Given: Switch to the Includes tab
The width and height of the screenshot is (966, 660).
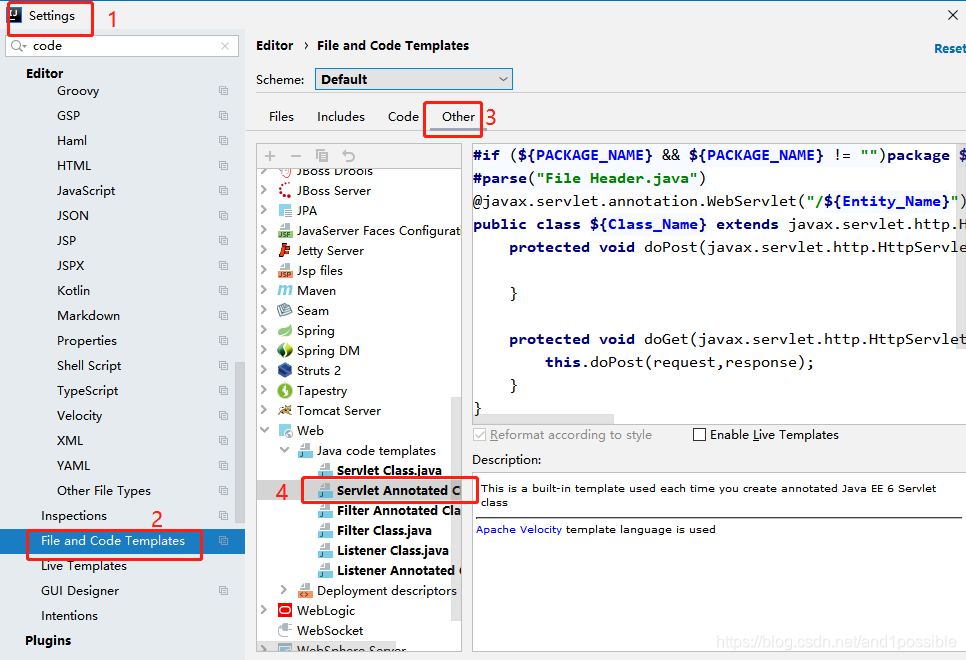Looking at the screenshot, I should (x=341, y=116).
